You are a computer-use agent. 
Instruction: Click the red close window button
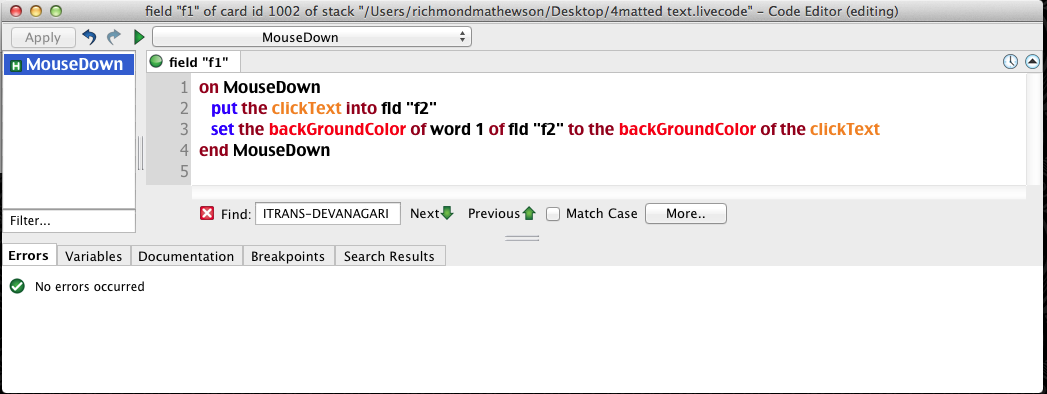point(16,11)
